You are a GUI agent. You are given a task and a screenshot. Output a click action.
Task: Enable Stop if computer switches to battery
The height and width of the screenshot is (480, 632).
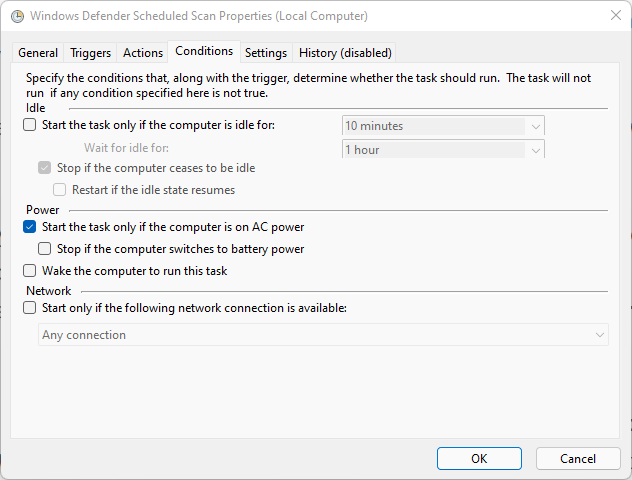44,249
